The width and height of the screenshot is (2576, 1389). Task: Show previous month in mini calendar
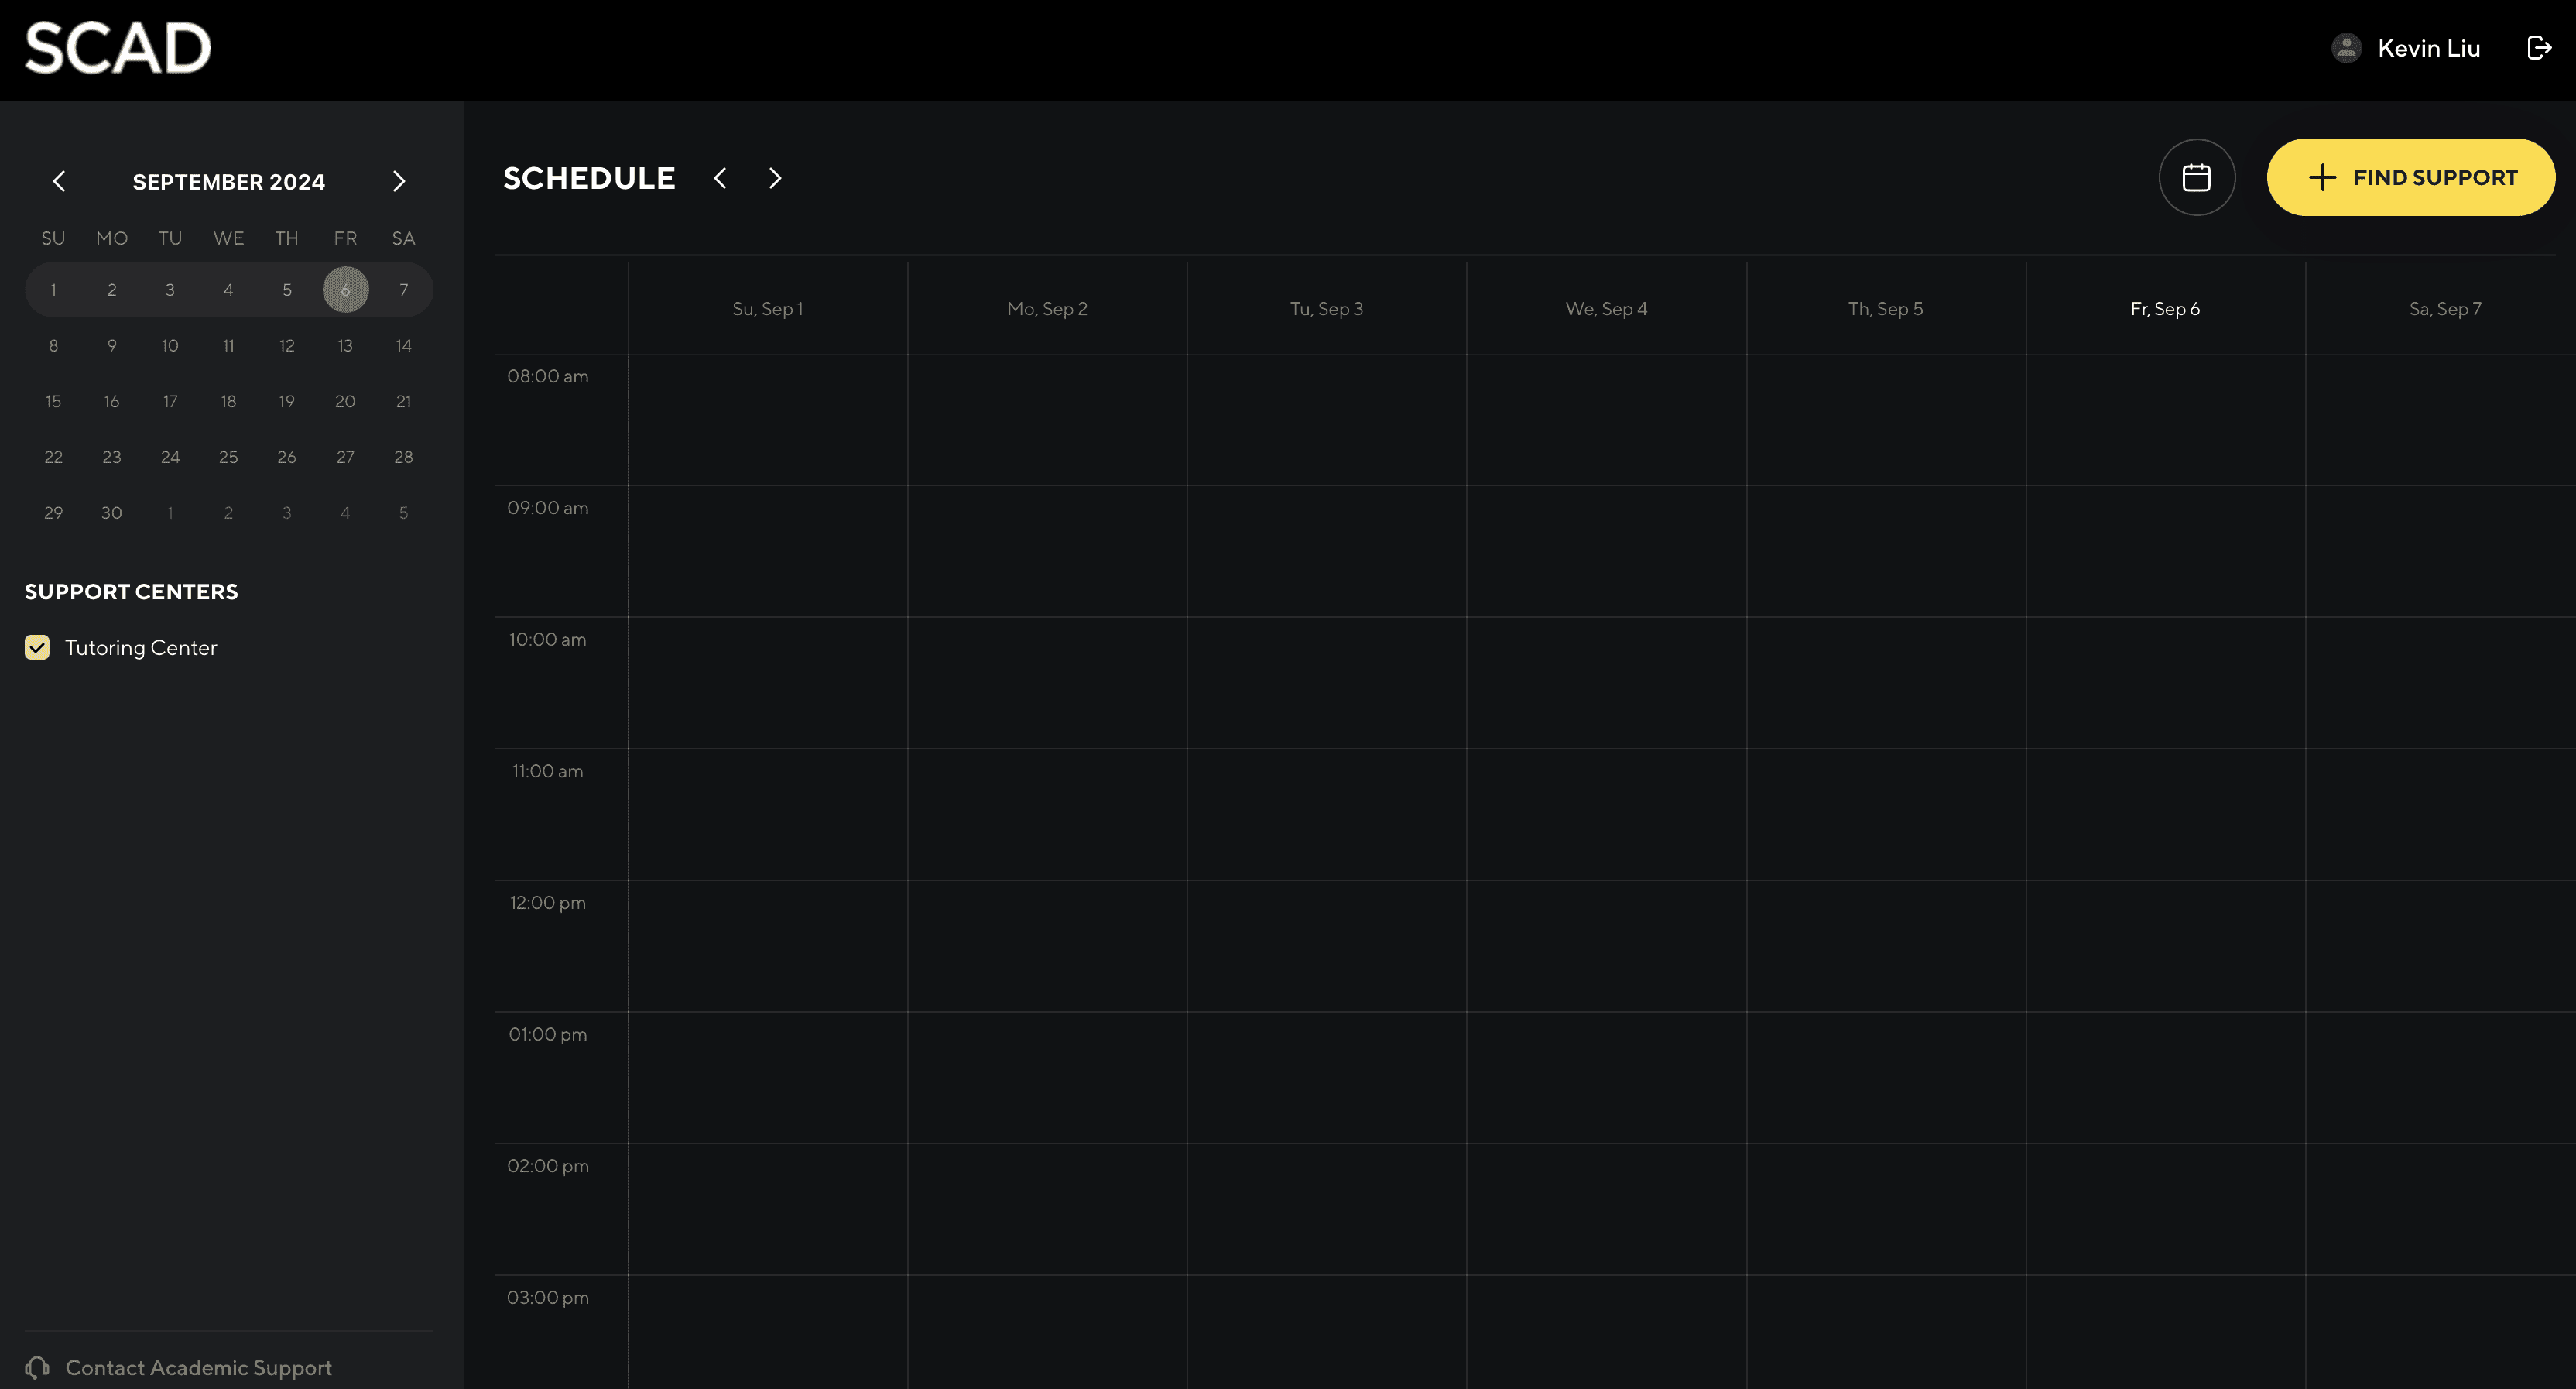tap(59, 181)
